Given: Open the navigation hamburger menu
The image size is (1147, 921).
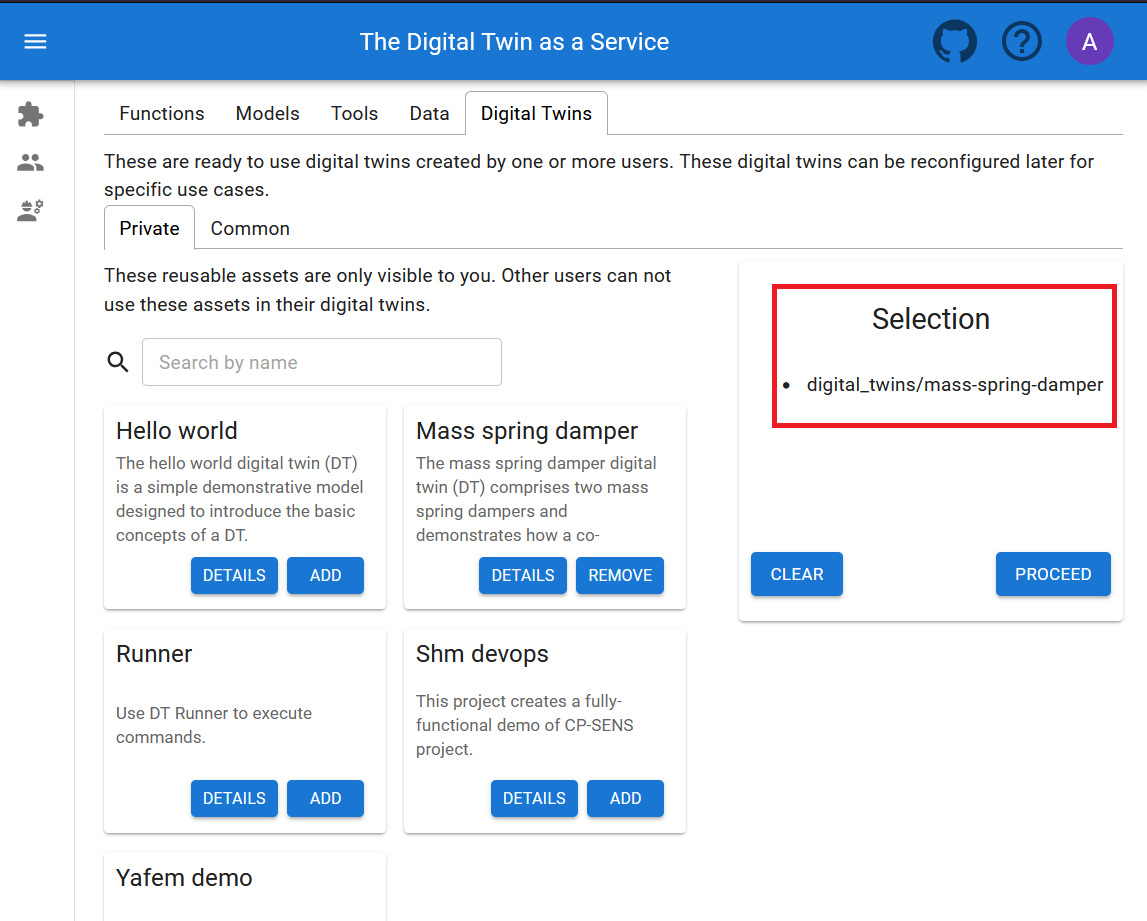Looking at the screenshot, I should coord(35,41).
